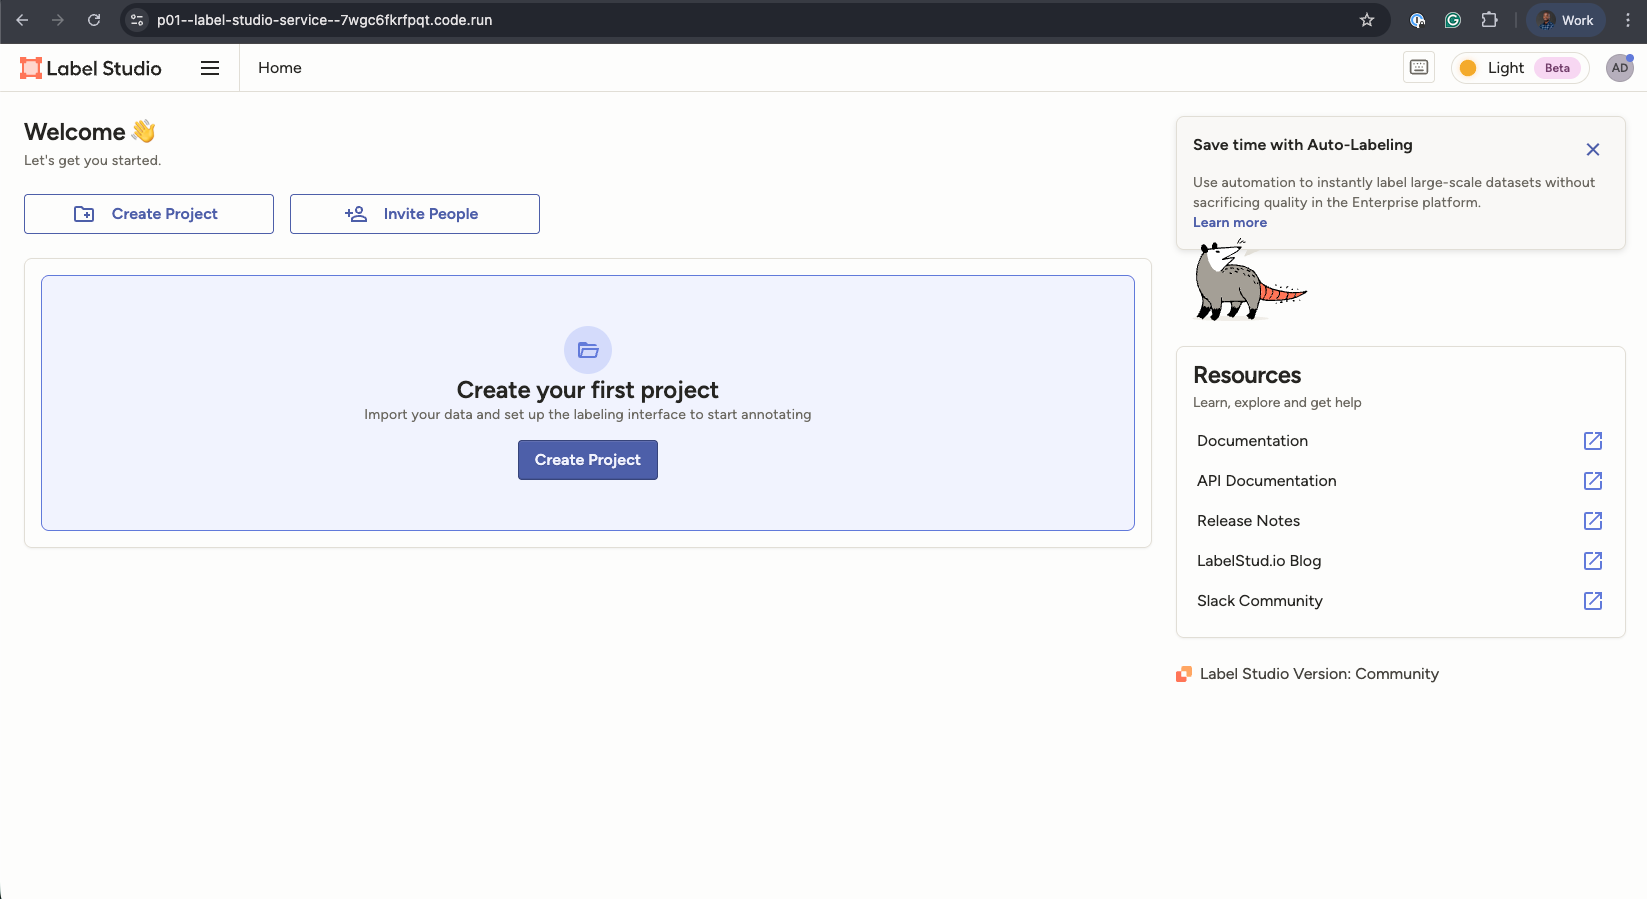
Task: Click the password manager extension icon
Action: point(1417,20)
